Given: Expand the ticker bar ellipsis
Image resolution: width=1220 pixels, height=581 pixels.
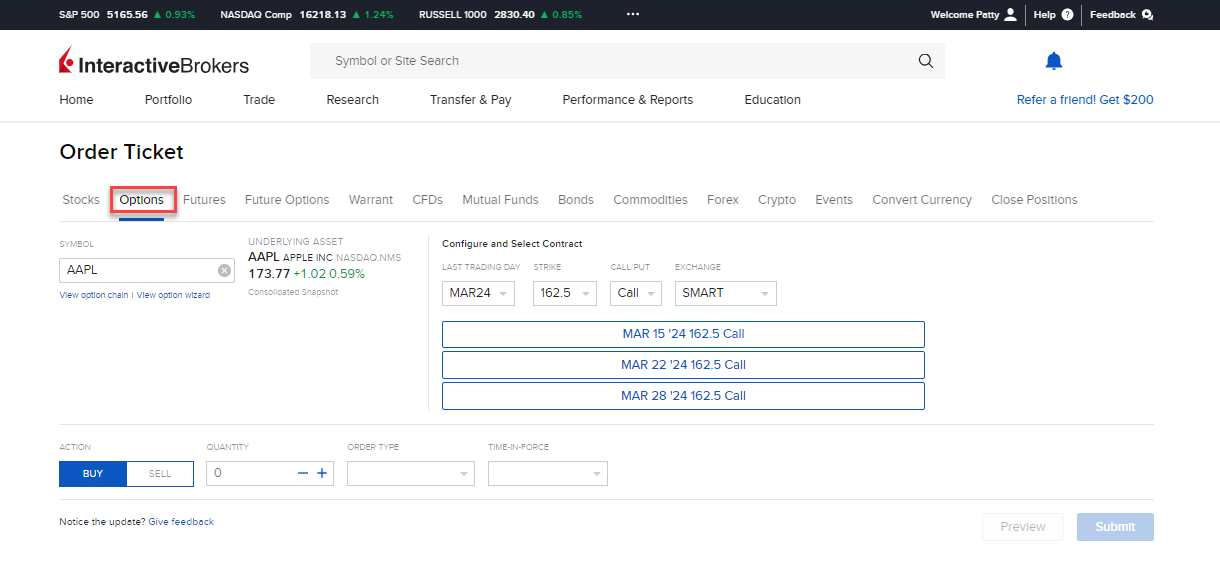Looking at the screenshot, I should (632, 15).
